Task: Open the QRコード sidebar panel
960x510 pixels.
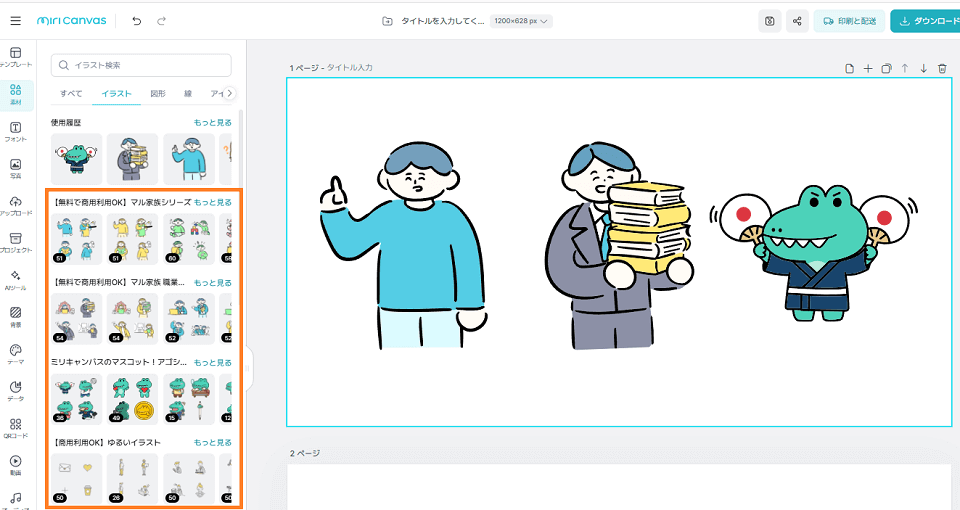Action: (15, 427)
